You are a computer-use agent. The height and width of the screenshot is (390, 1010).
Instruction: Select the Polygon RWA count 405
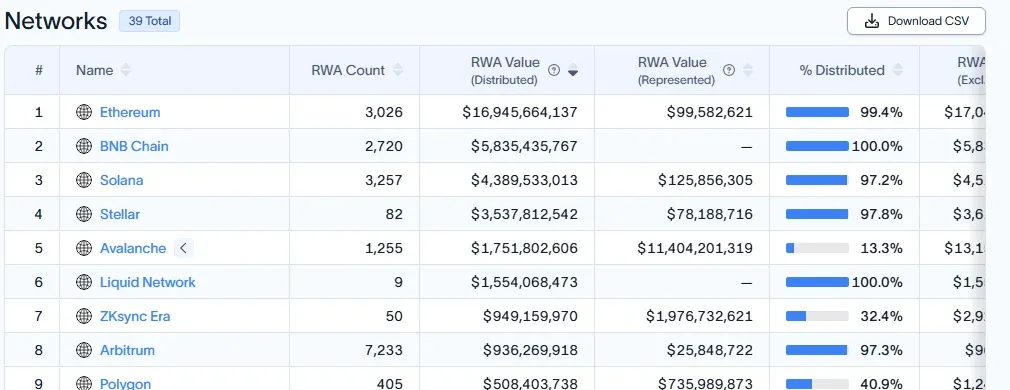pyautogui.click(x=390, y=384)
